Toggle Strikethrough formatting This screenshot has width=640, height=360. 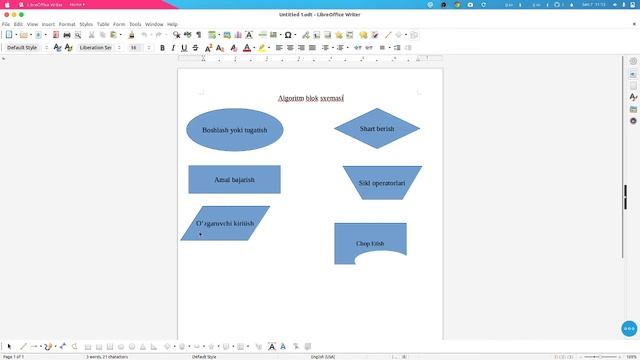click(x=195, y=48)
